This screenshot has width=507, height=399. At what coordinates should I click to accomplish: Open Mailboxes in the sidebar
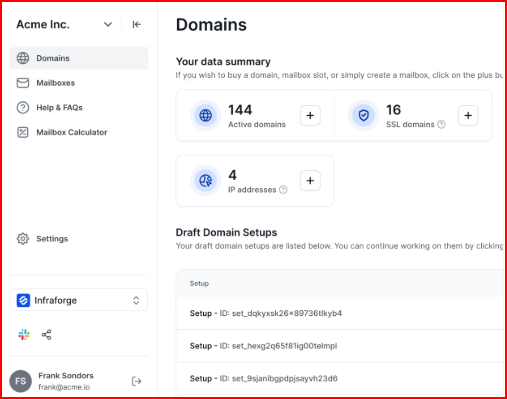coord(79,83)
